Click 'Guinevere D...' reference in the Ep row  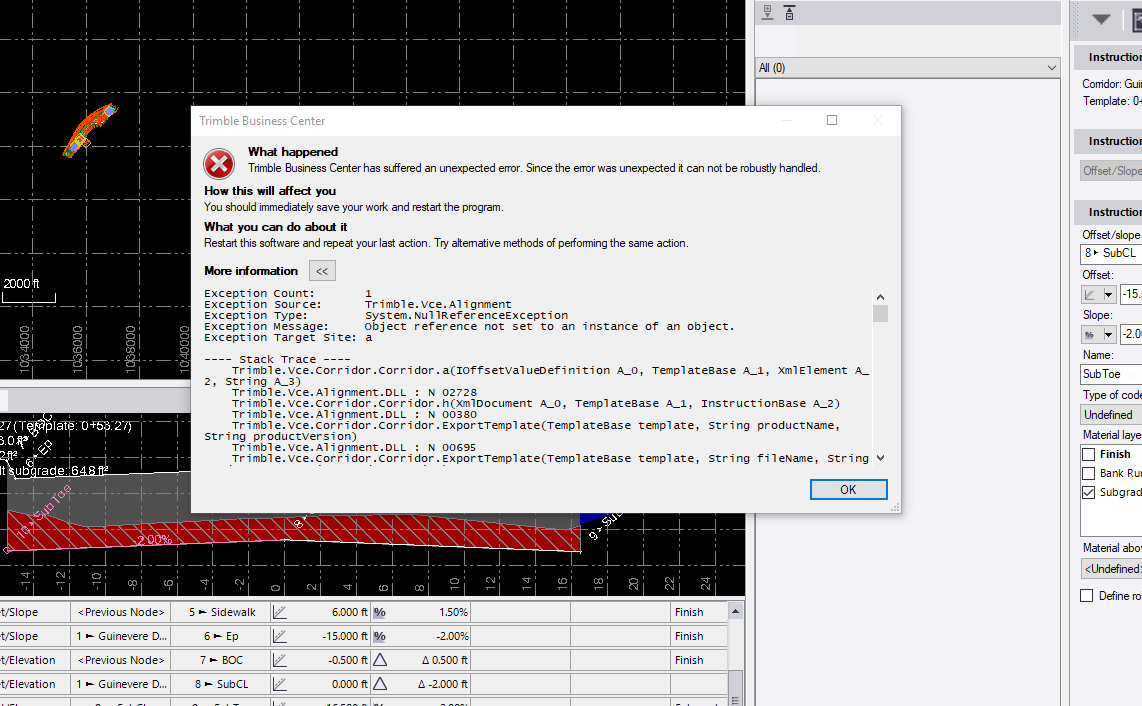point(122,636)
